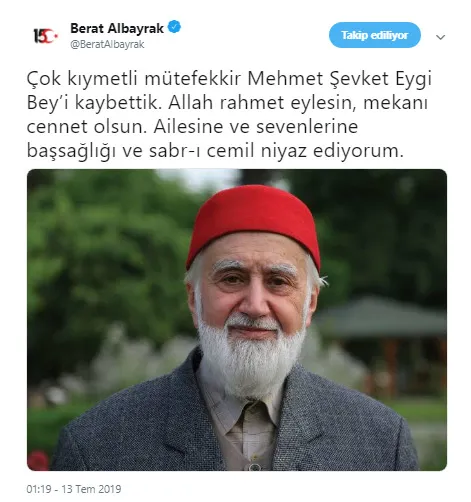Open the @BeratAlbayrak handle link
The image size is (471, 502).
tap(107, 44)
